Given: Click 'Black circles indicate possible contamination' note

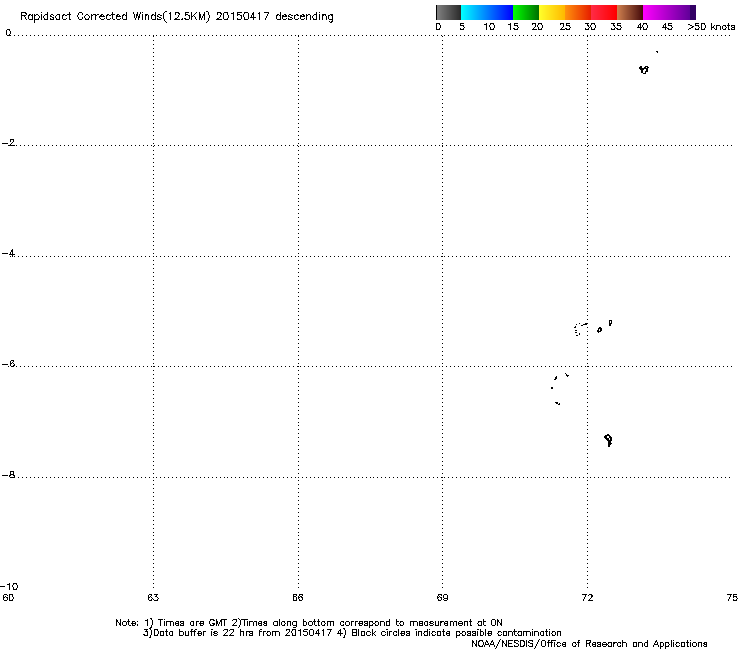Looking at the screenshot, I should 456,633.
